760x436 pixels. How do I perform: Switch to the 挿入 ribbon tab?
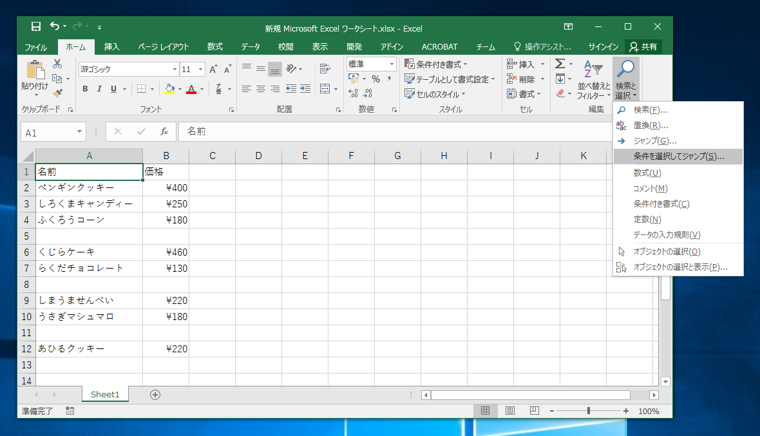click(111, 47)
